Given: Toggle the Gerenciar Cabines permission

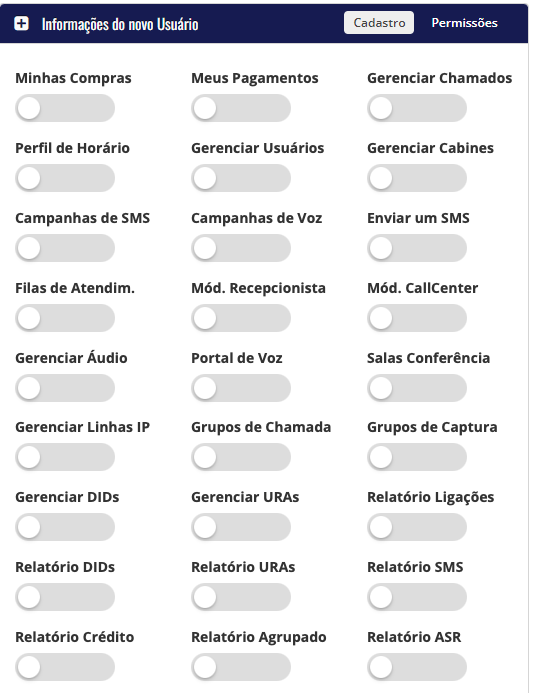Looking at the screenshot, I should tap(417, 178).
